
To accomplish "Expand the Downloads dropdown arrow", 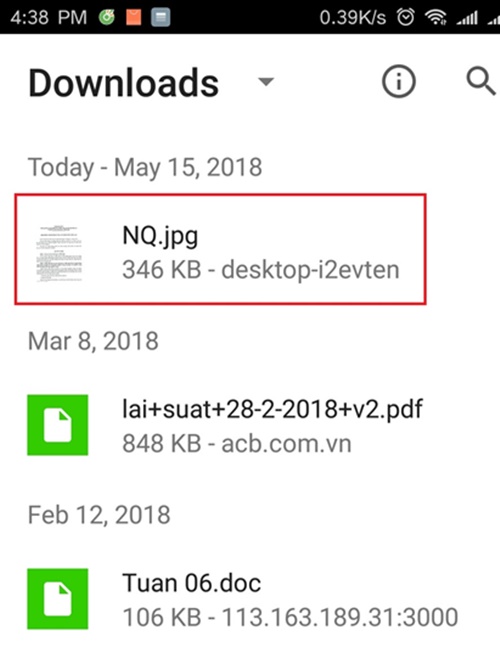I will pos(266,81).
